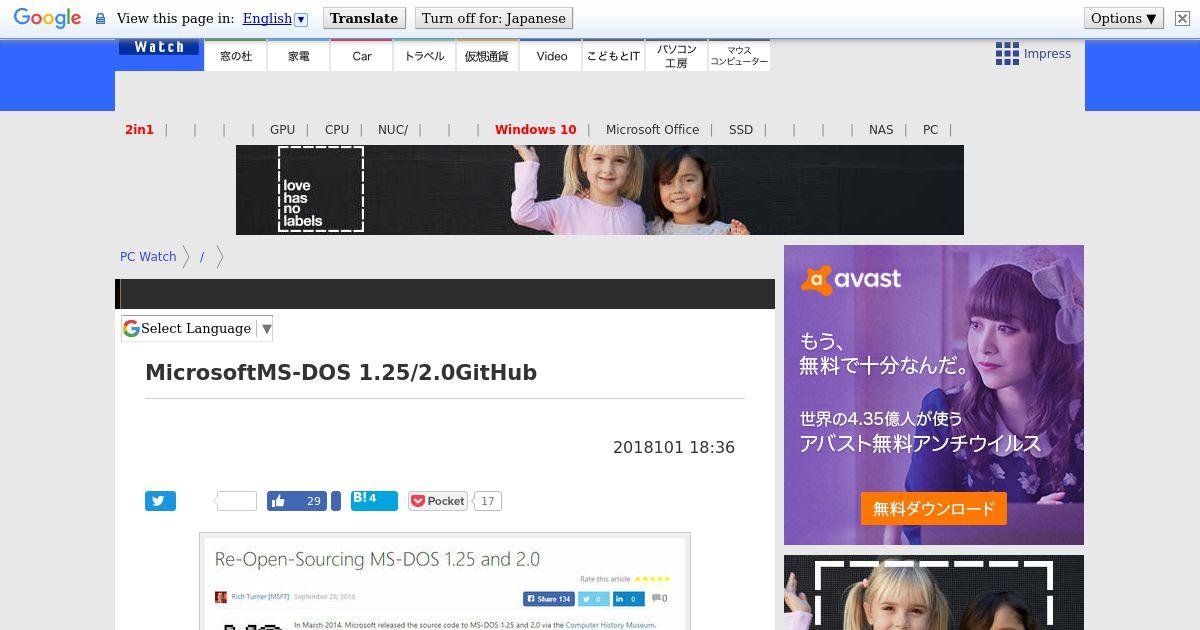Select the PC topic link
Viewport: 1200px width, 630px height.
pyautogui.click(x=930, y=129)
